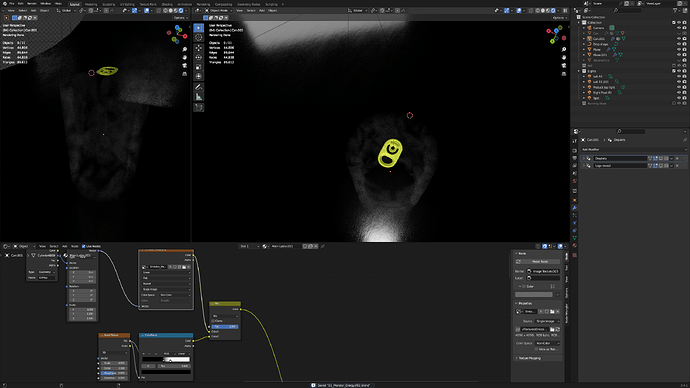This screenshot has width=690, height=388.
Task: Expand the first modifier panel in Properties
Action: 584,158
